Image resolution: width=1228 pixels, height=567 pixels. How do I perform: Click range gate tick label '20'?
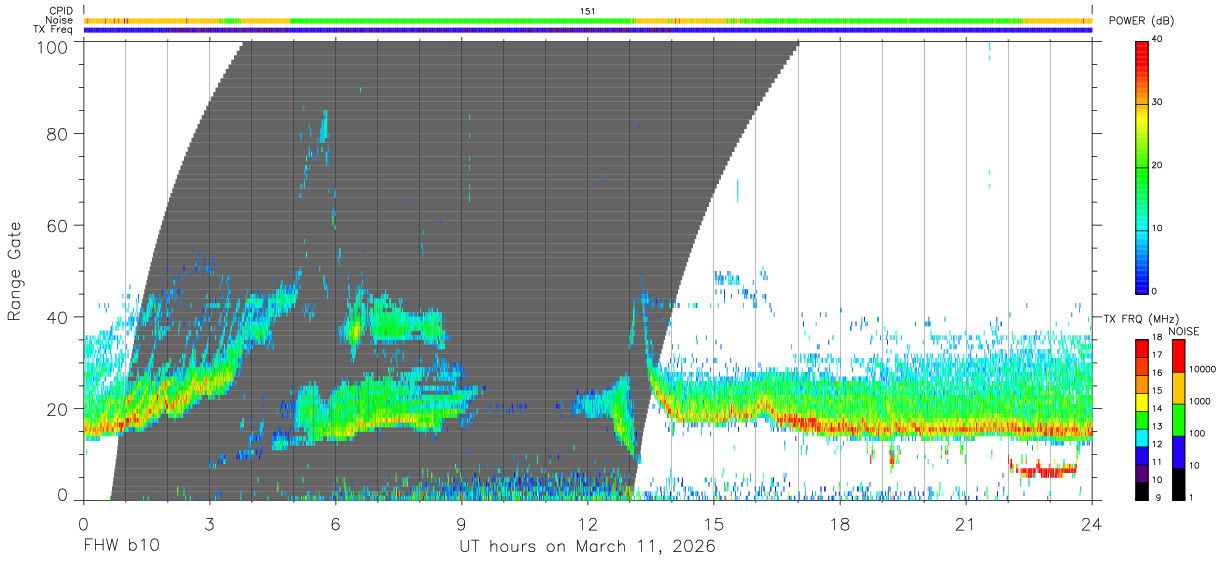(x=59, y=409)
